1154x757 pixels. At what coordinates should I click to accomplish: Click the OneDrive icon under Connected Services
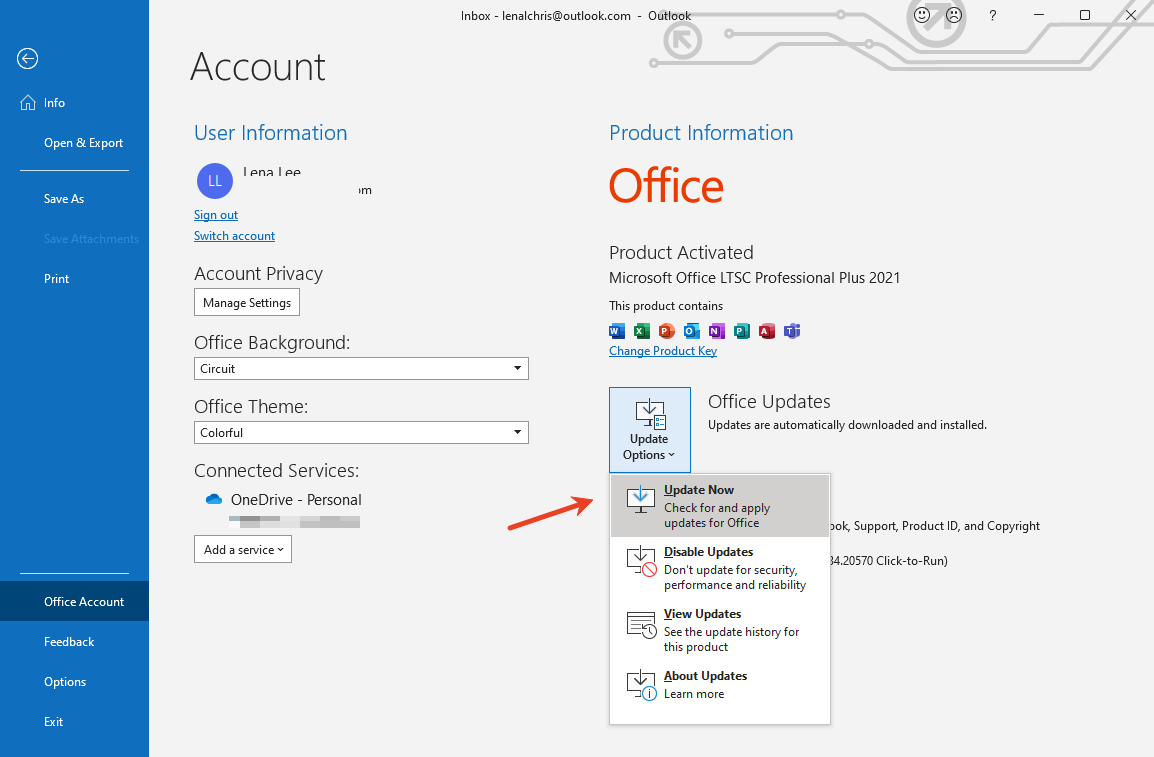pyautogui.click(x=213, y=498)
